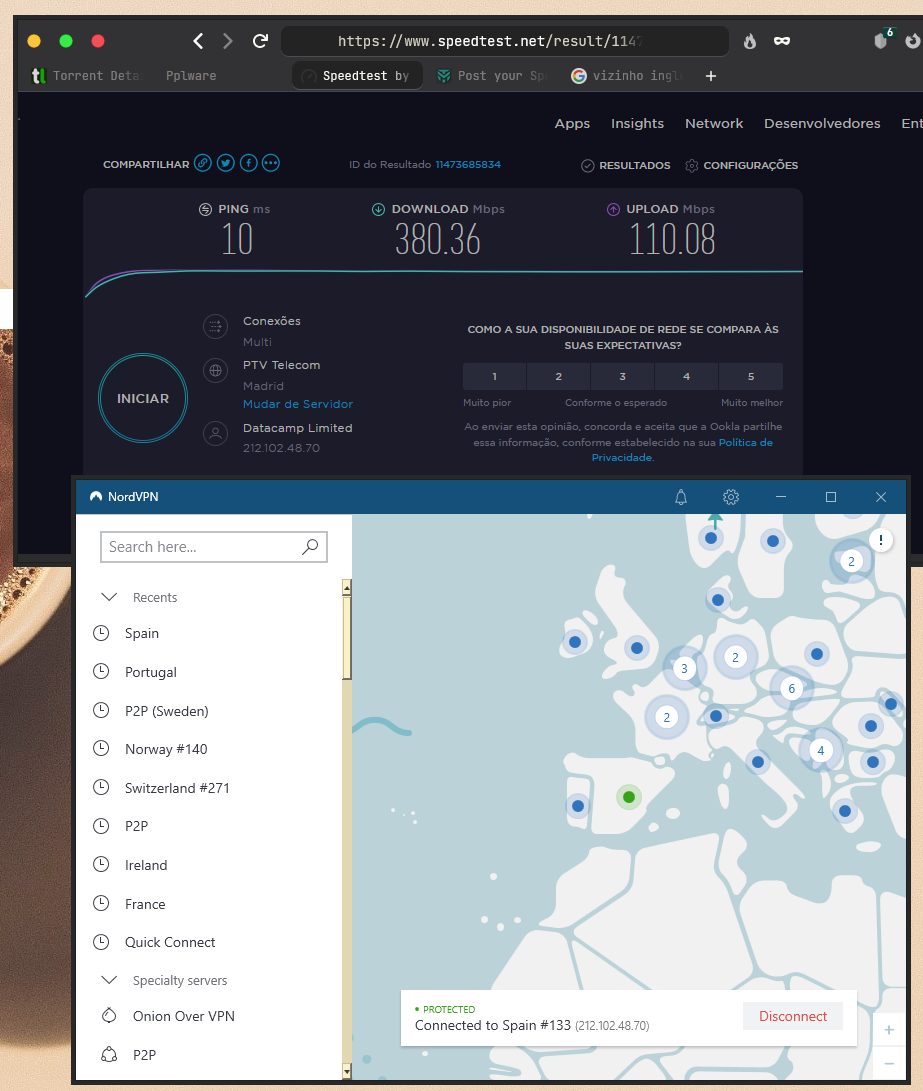The image size is (923, 1091).
Task: Disconnect from Spain #133
Action: (x=793, y=1016)
